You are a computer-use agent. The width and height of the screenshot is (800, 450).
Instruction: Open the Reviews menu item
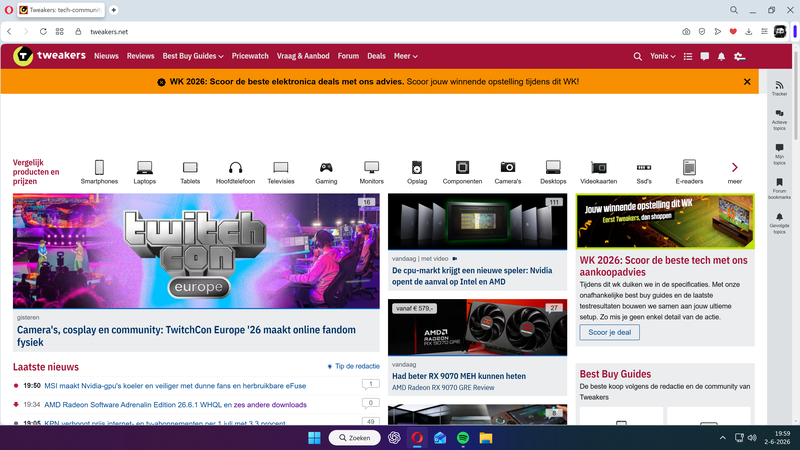click(140, 56)
